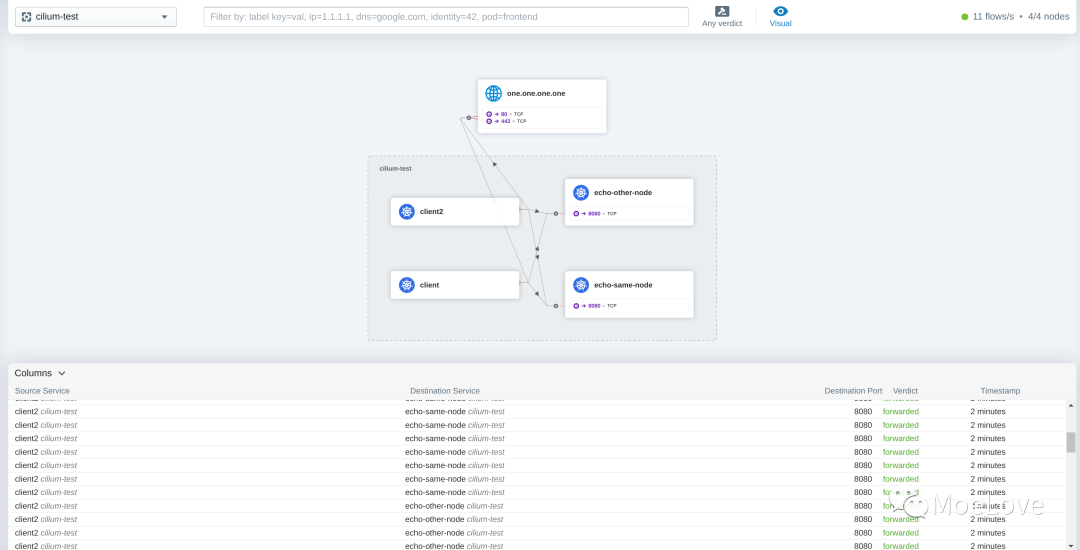Click the Kubernetes icon of client2
Viewport: 1080px width, 550px height.
pyautogui.click(x=406, y=211)
